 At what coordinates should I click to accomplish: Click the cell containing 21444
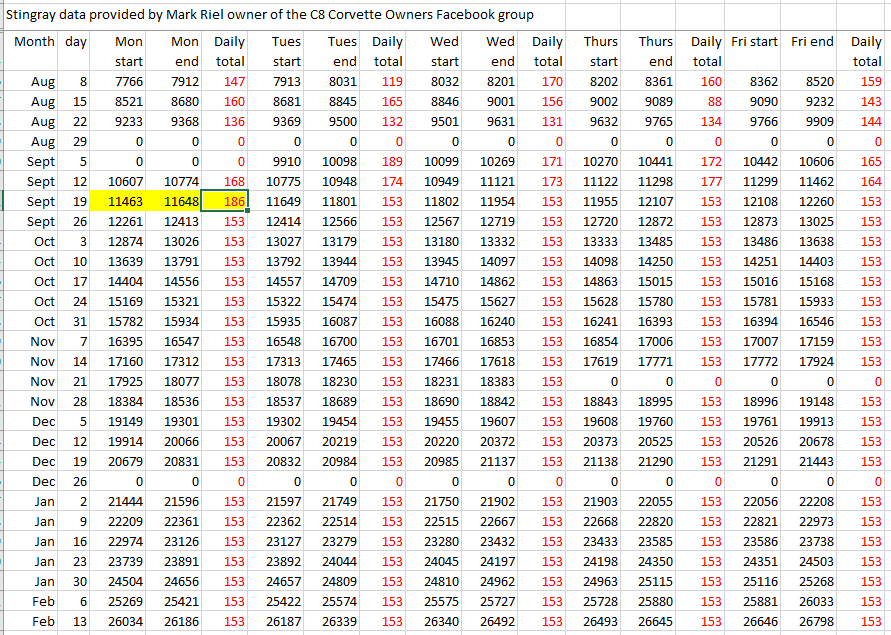(x=123, y=501)
